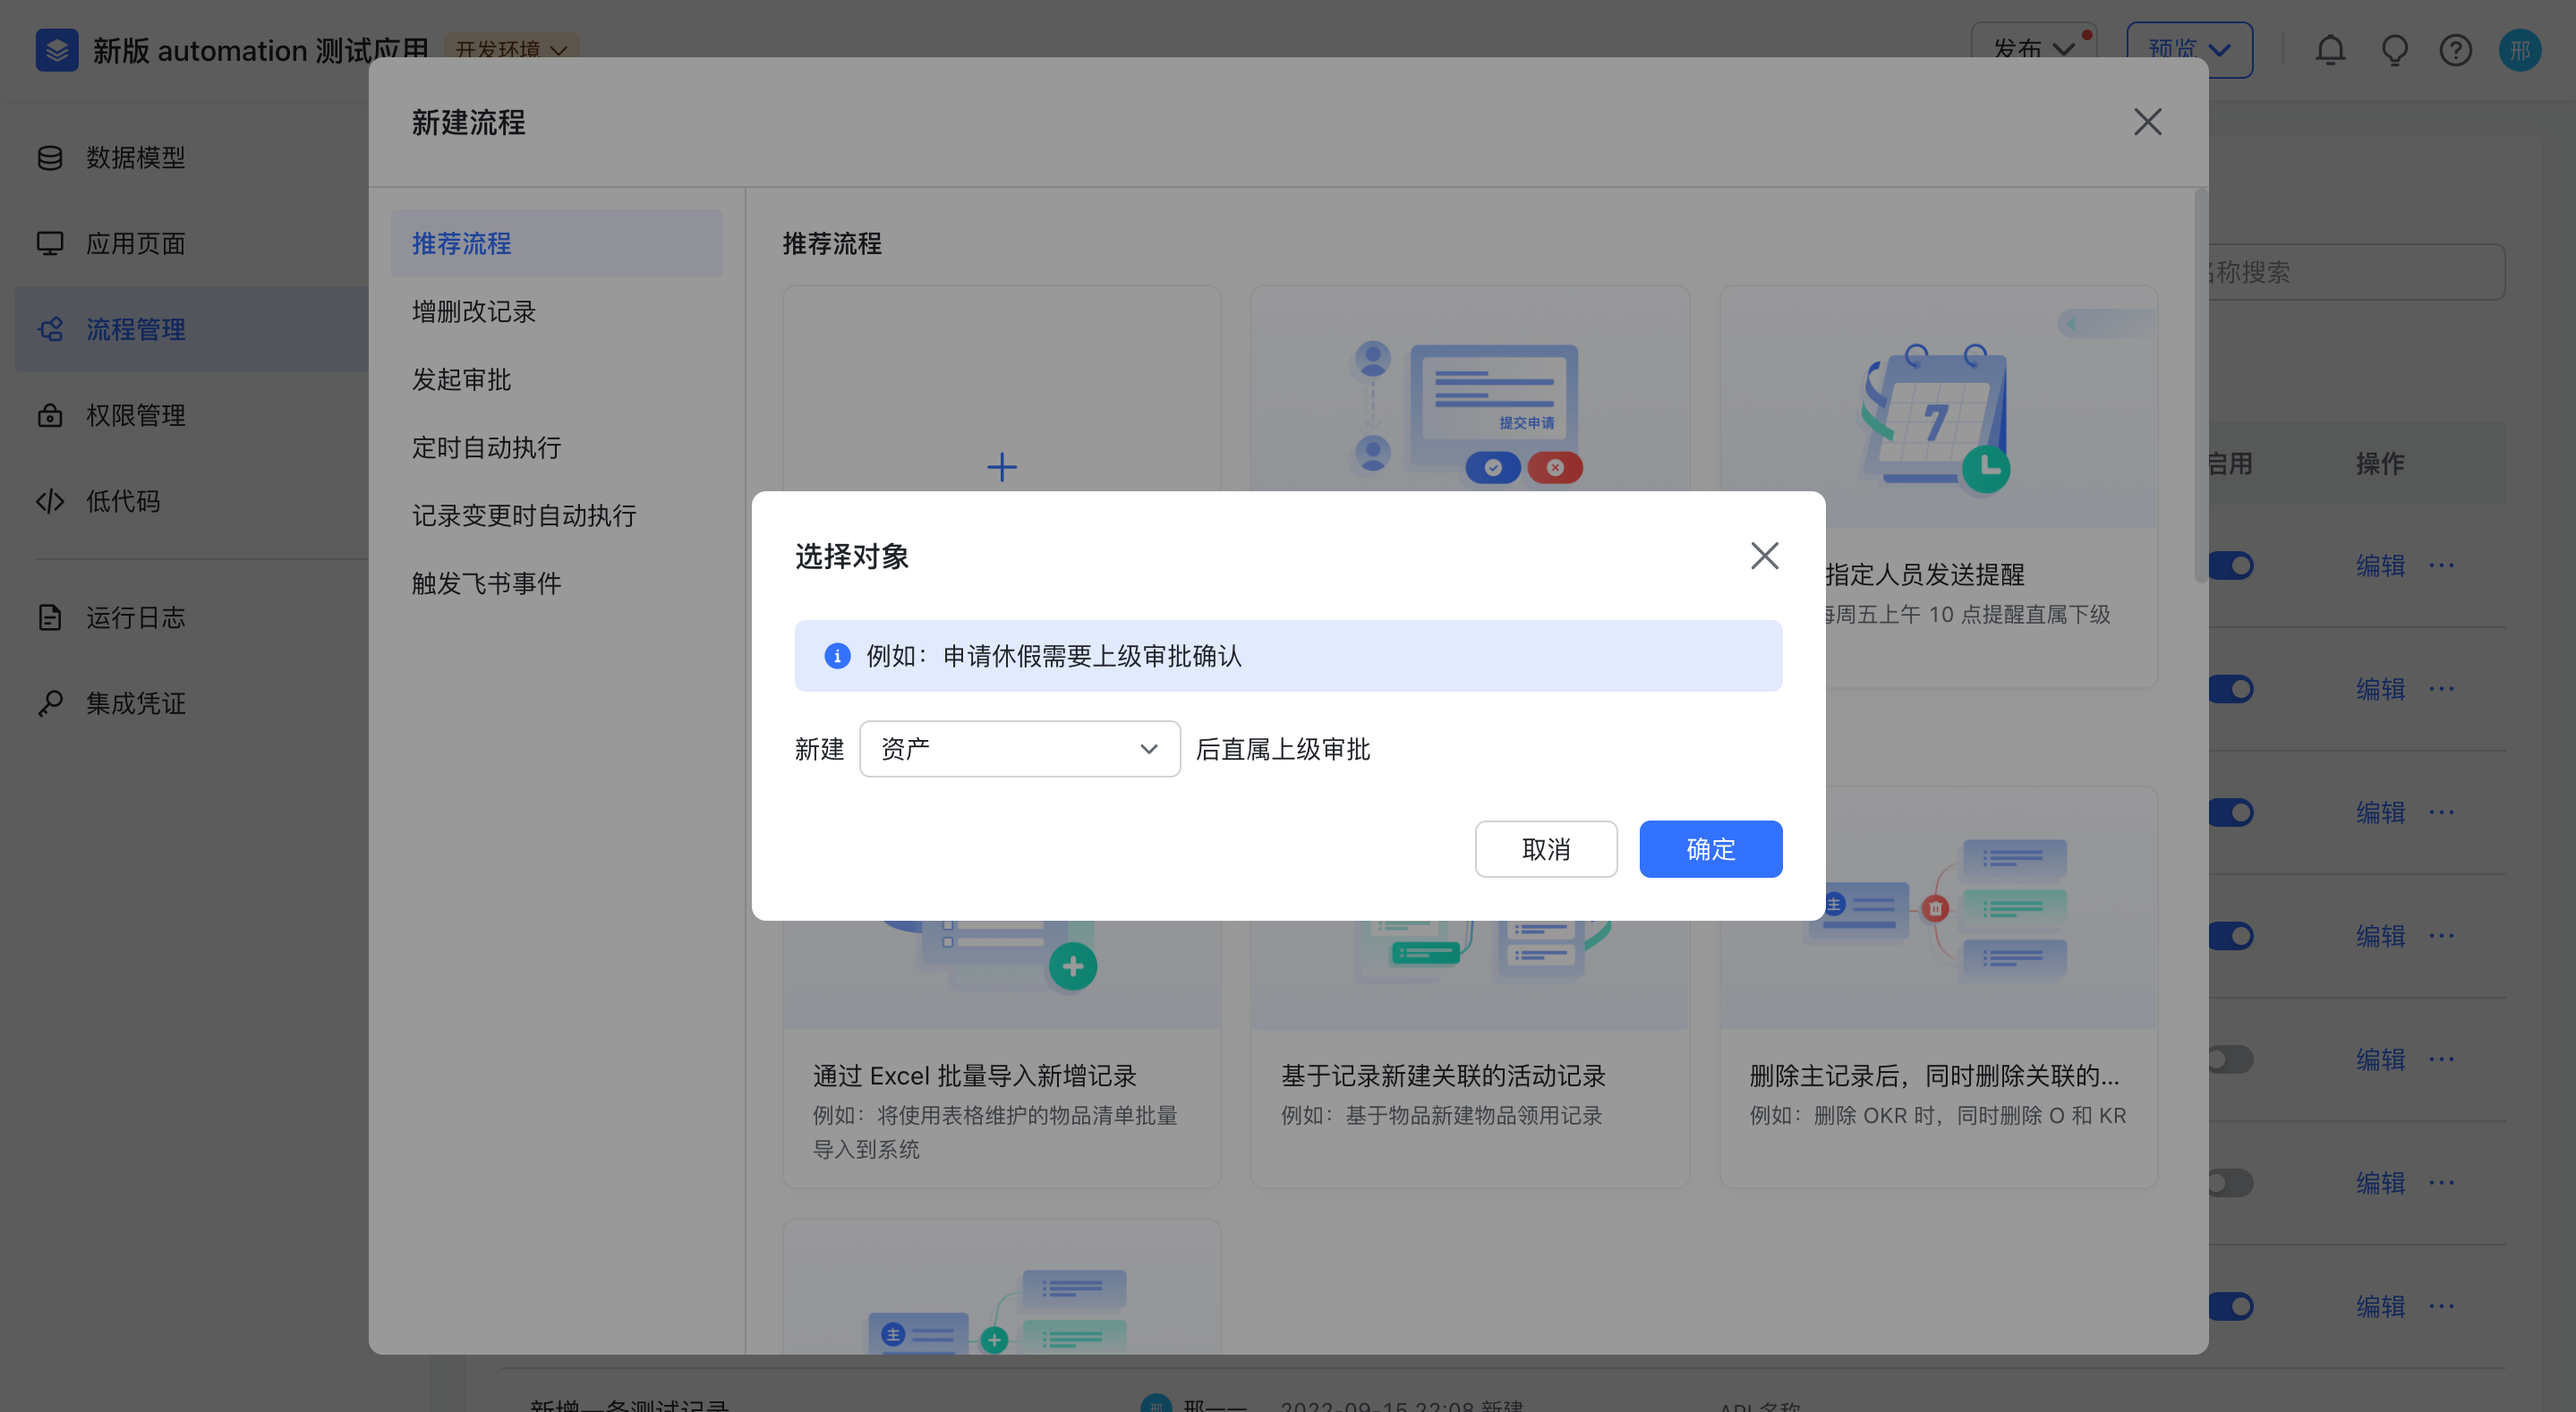
Task: Open the 资产 object dropdown
Action: click(x=1019, y=749)
